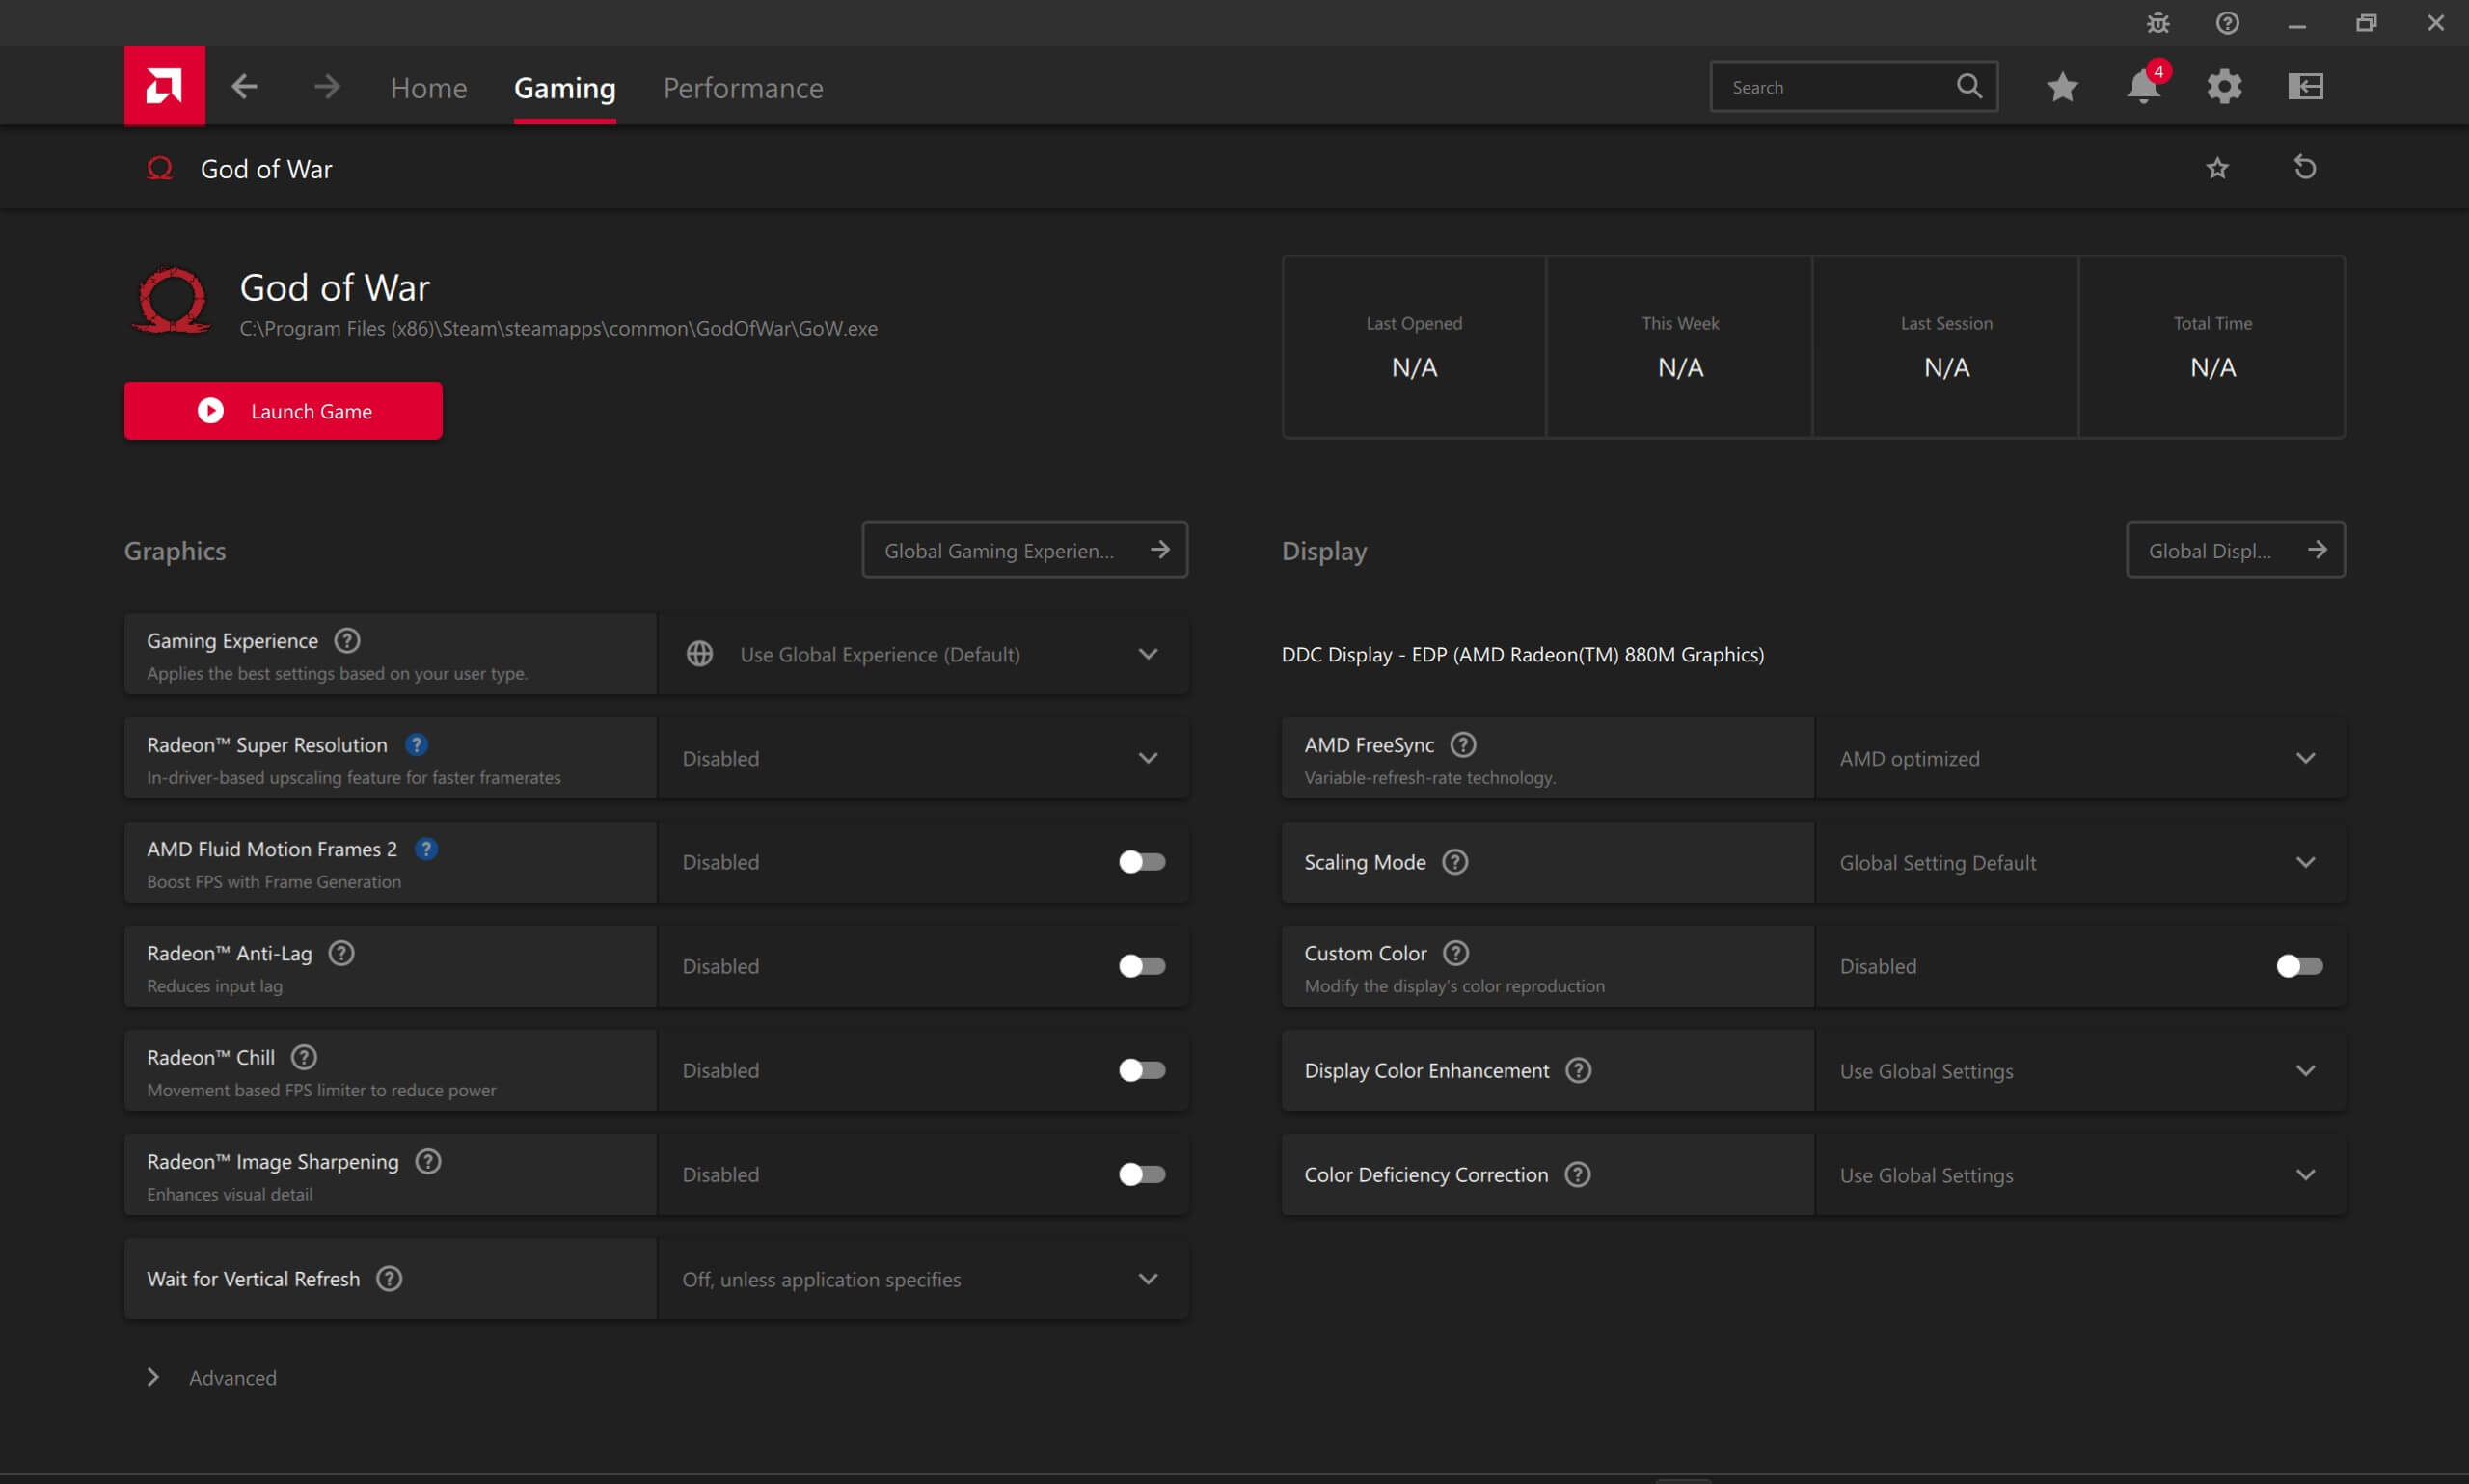Show help for Wait for Vertical Refresh

pyautogui.click(x=389, y=1278)
